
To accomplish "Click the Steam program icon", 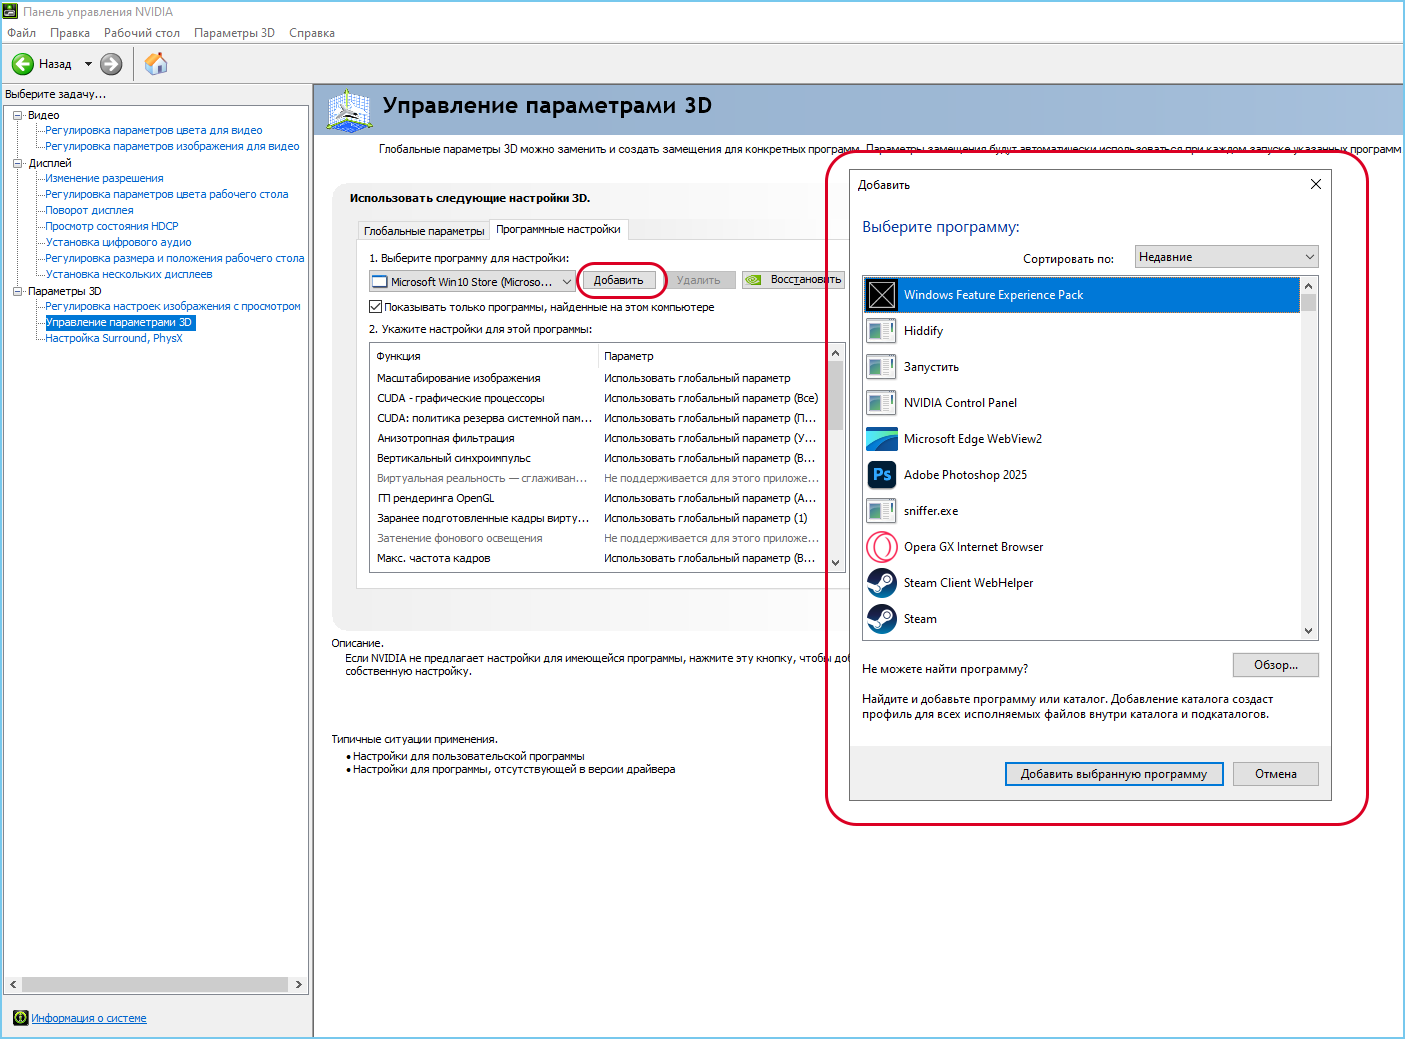I will click(881, 619).
